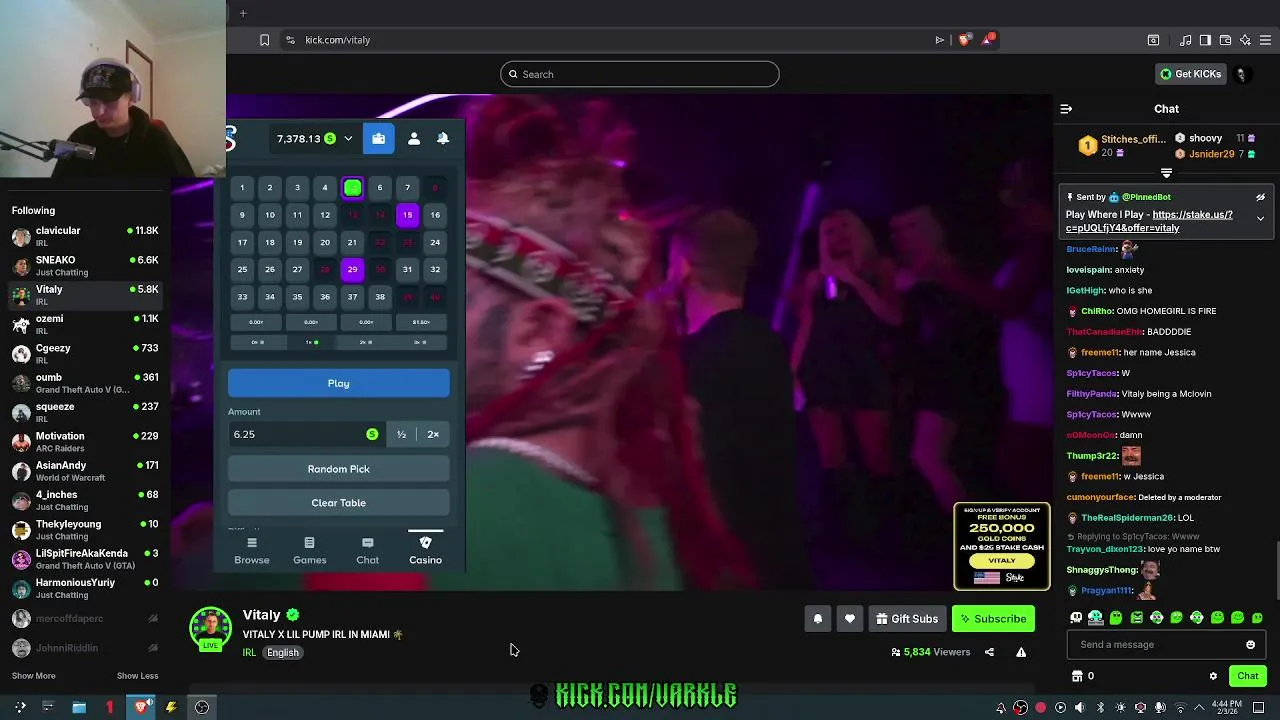Image resolution: width=1280 pixels, height=720 pixels.
Task: Expand the gift leaderboard arrow
Action: pos(1166,173)
